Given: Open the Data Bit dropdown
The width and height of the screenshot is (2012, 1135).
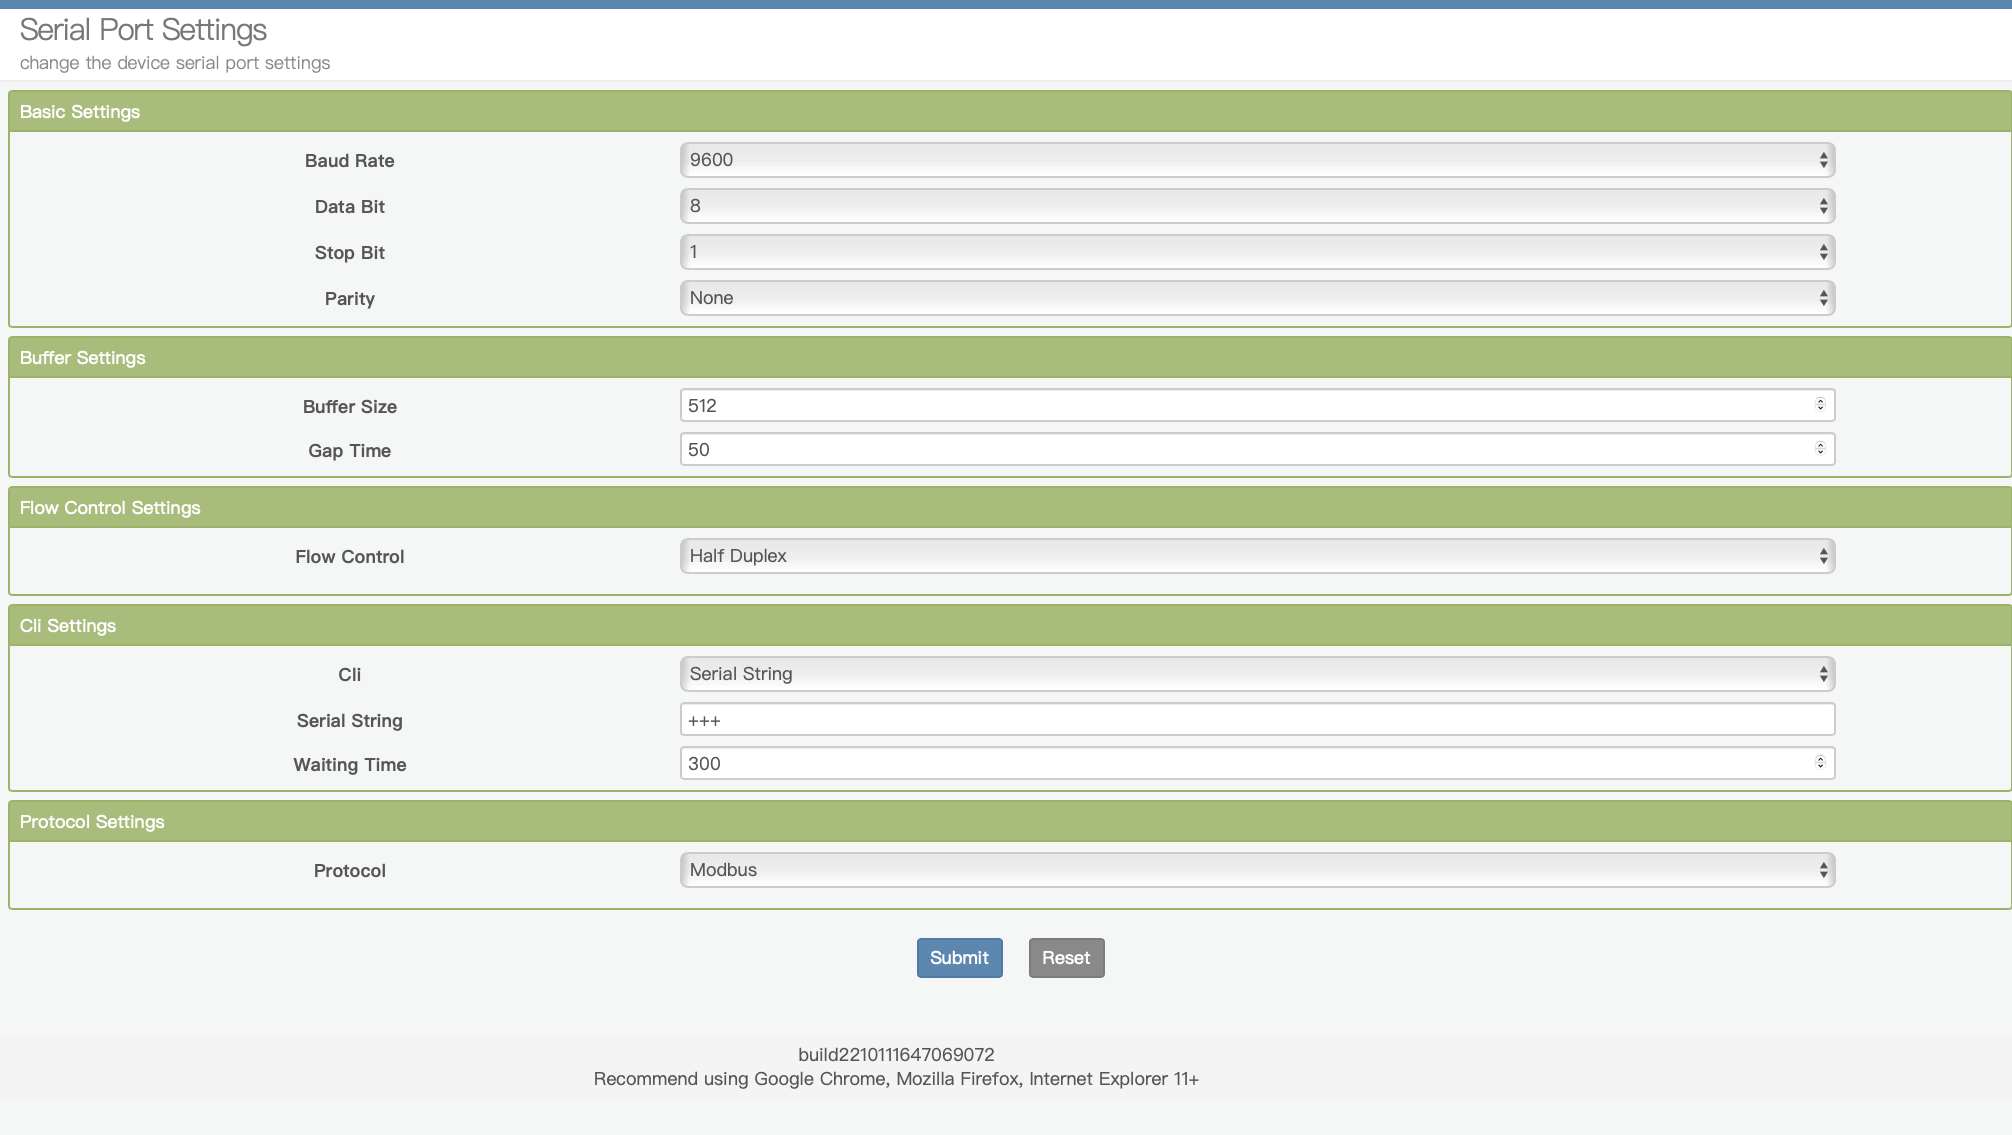Looking at the screenshot, I should 1256,206.
